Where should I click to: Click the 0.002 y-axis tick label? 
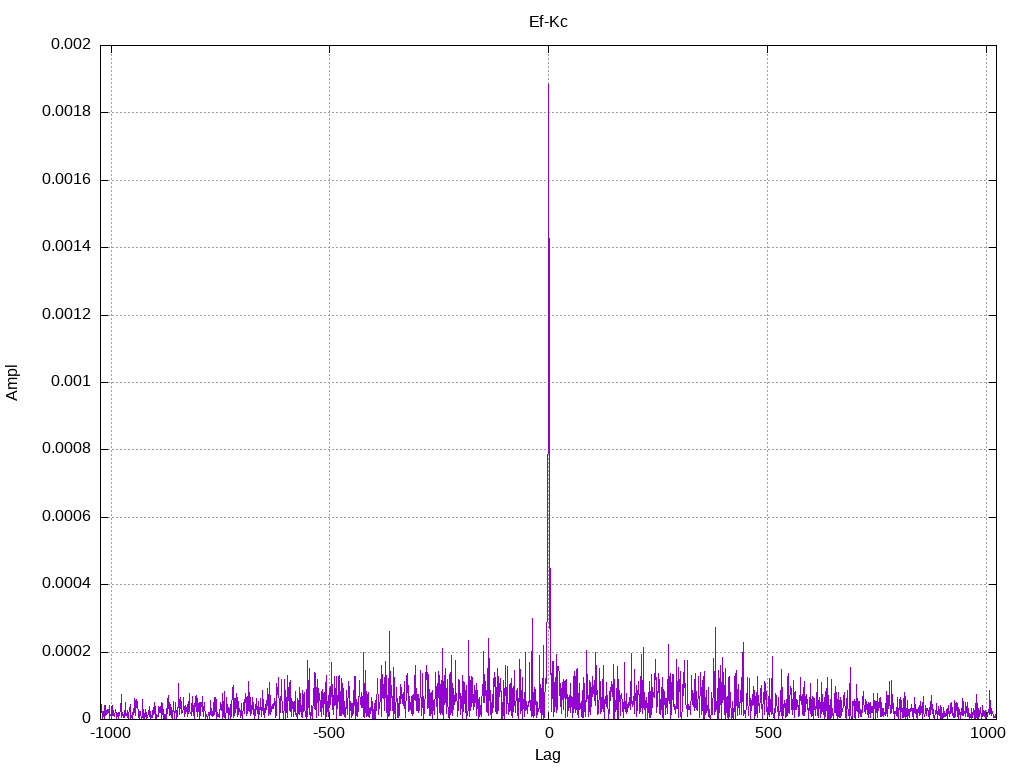pos(66,45)
